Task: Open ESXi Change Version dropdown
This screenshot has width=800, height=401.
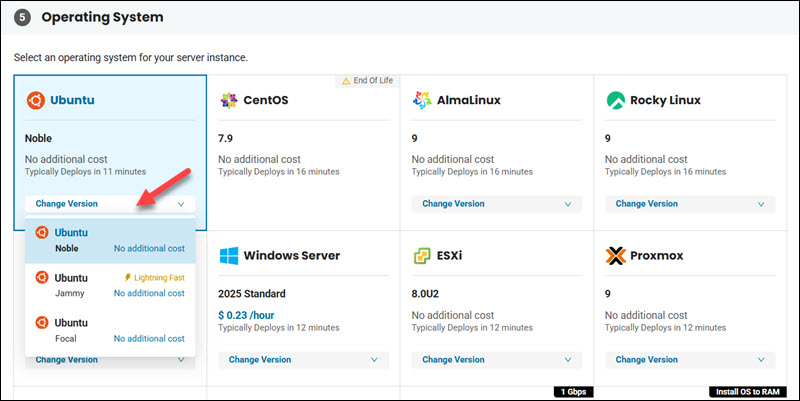Action: pyautogui.click(x=496, y=360)
